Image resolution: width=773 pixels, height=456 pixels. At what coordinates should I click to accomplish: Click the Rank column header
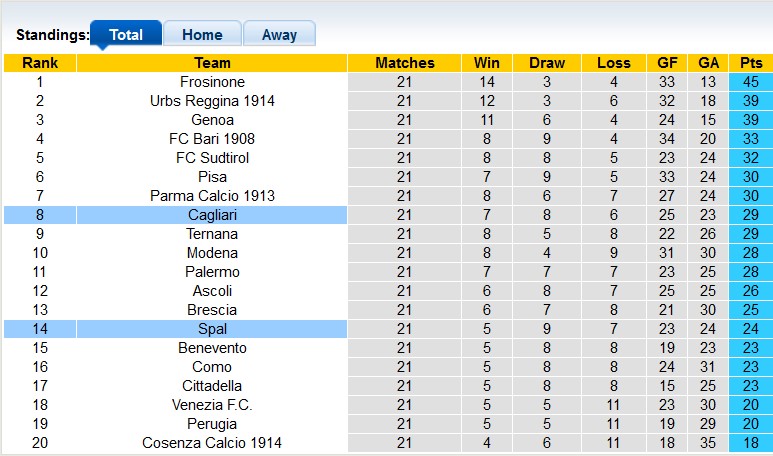pos(40,63)
